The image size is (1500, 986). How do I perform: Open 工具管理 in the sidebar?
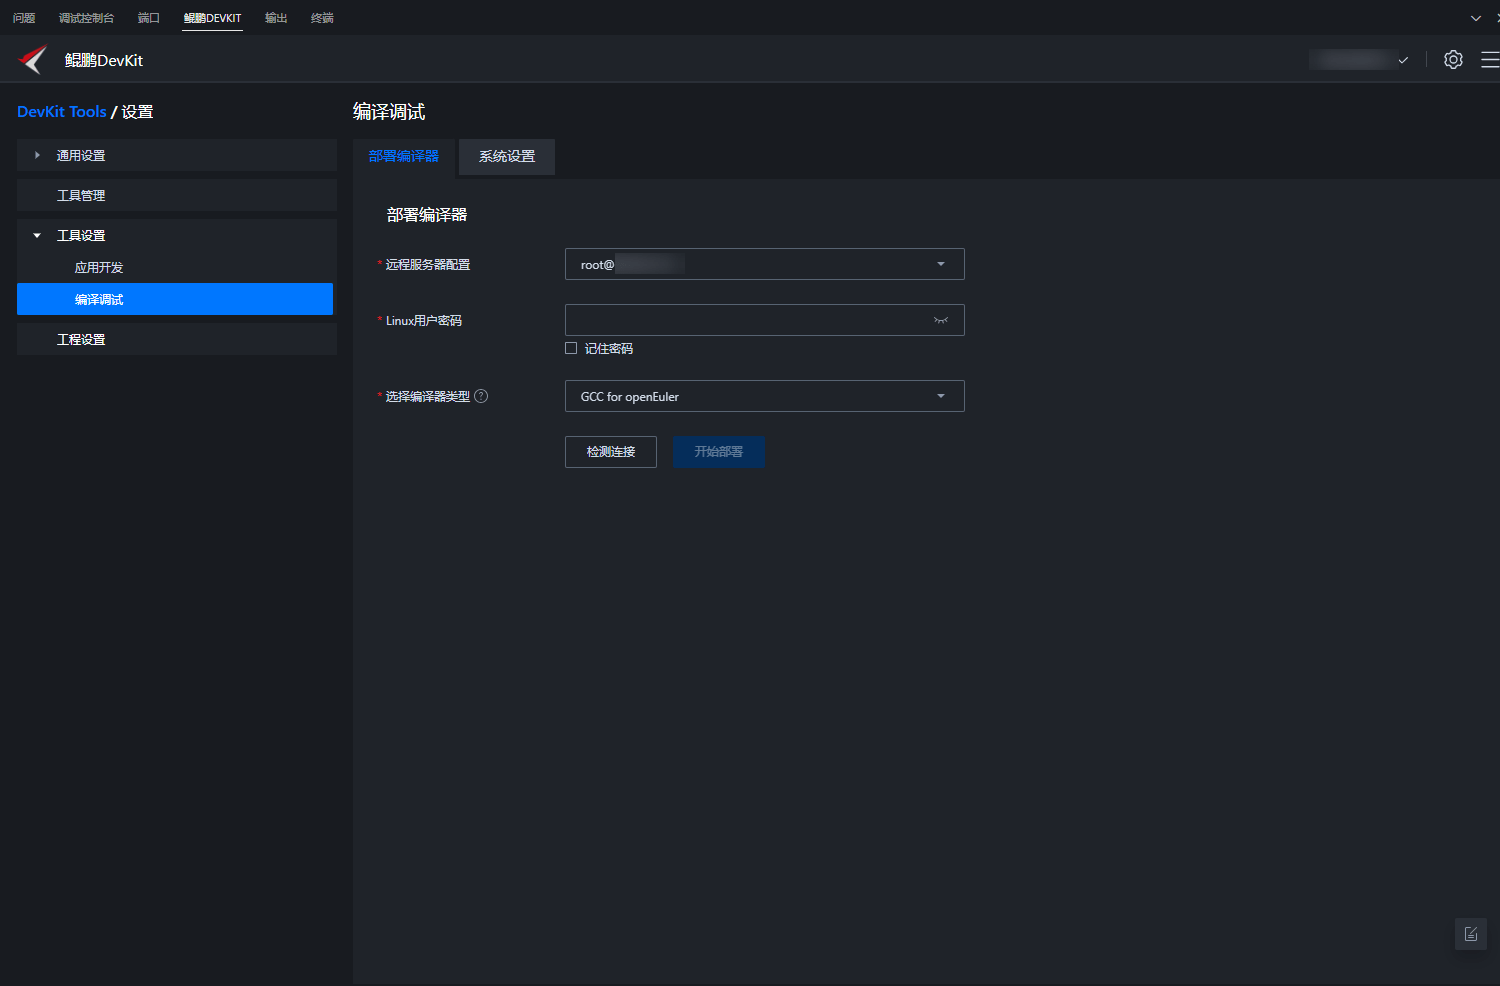pyautogui.click(x=177, y=195)
